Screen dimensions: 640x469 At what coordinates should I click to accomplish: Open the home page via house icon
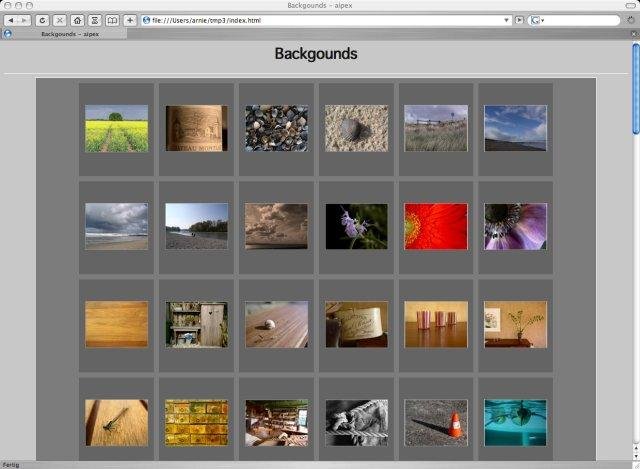click(x=78, y=20)
